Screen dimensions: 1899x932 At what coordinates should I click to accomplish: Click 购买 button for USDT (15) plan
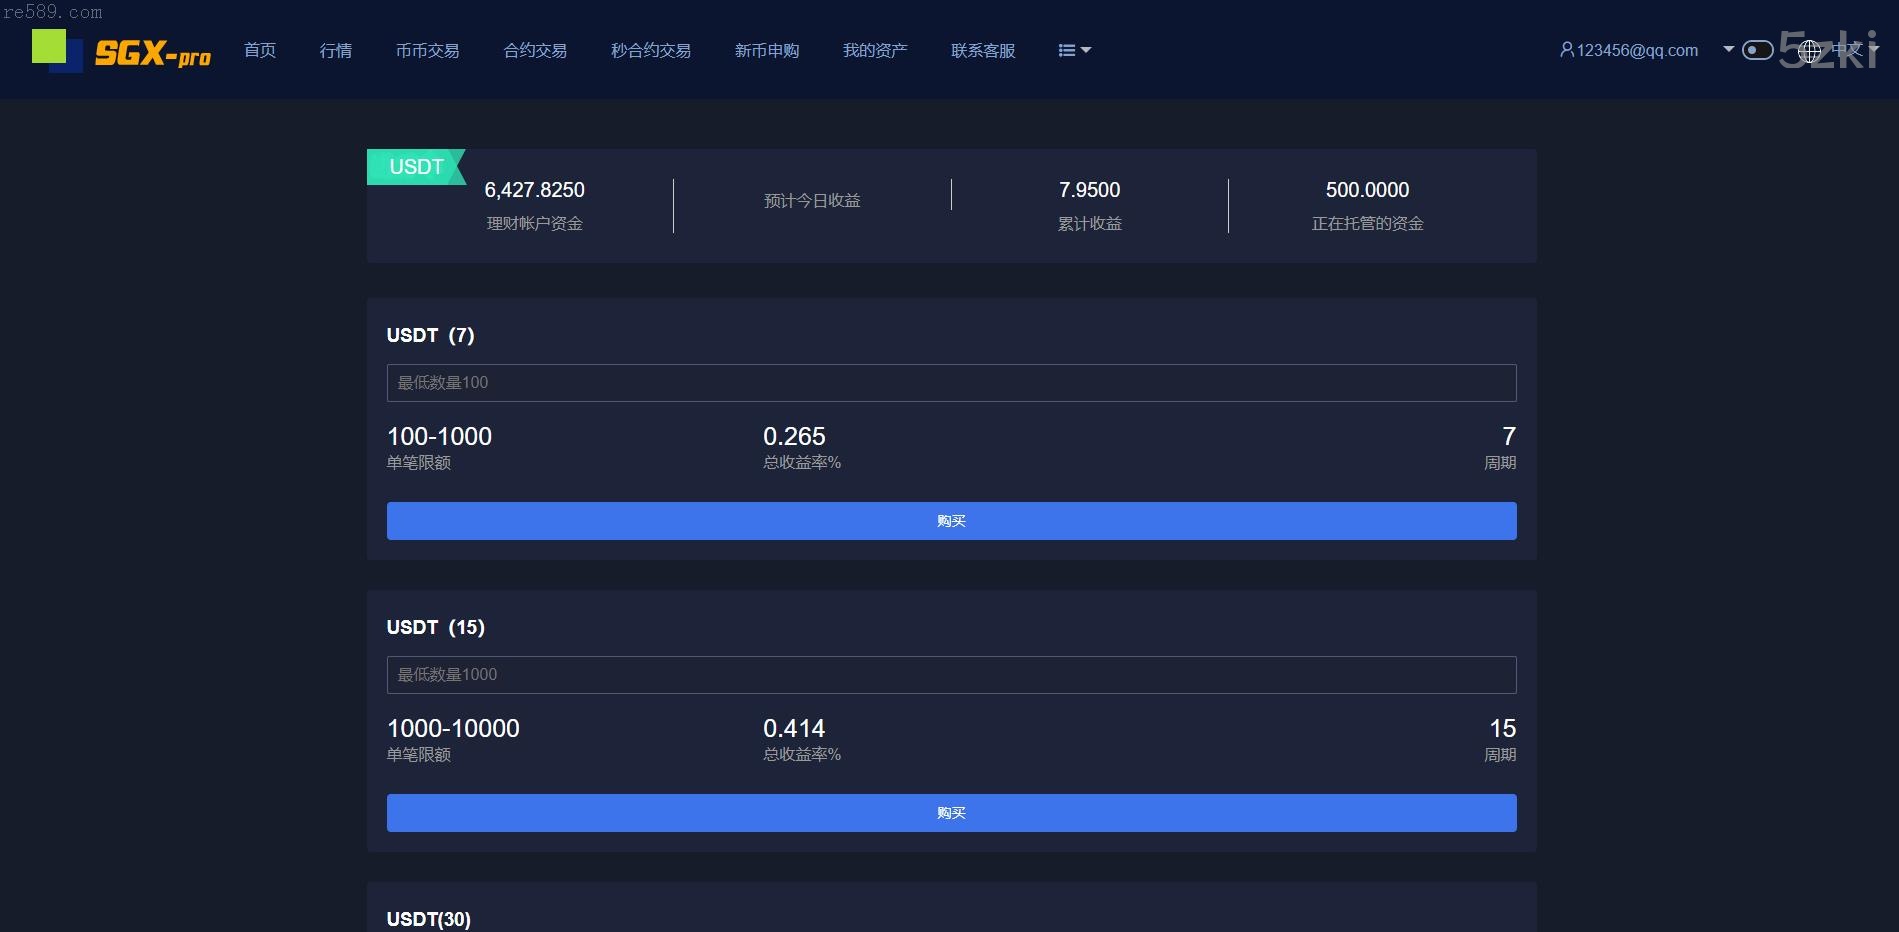pos(951,813)
